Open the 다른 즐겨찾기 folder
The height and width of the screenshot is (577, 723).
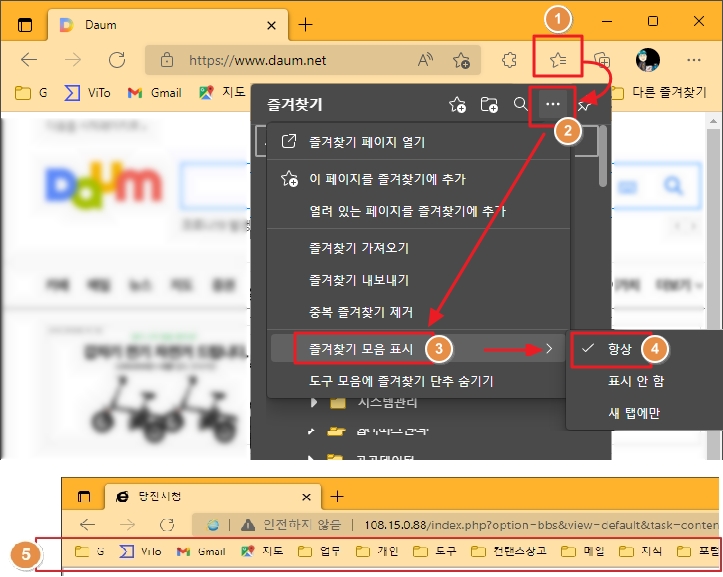coord(658,93)
